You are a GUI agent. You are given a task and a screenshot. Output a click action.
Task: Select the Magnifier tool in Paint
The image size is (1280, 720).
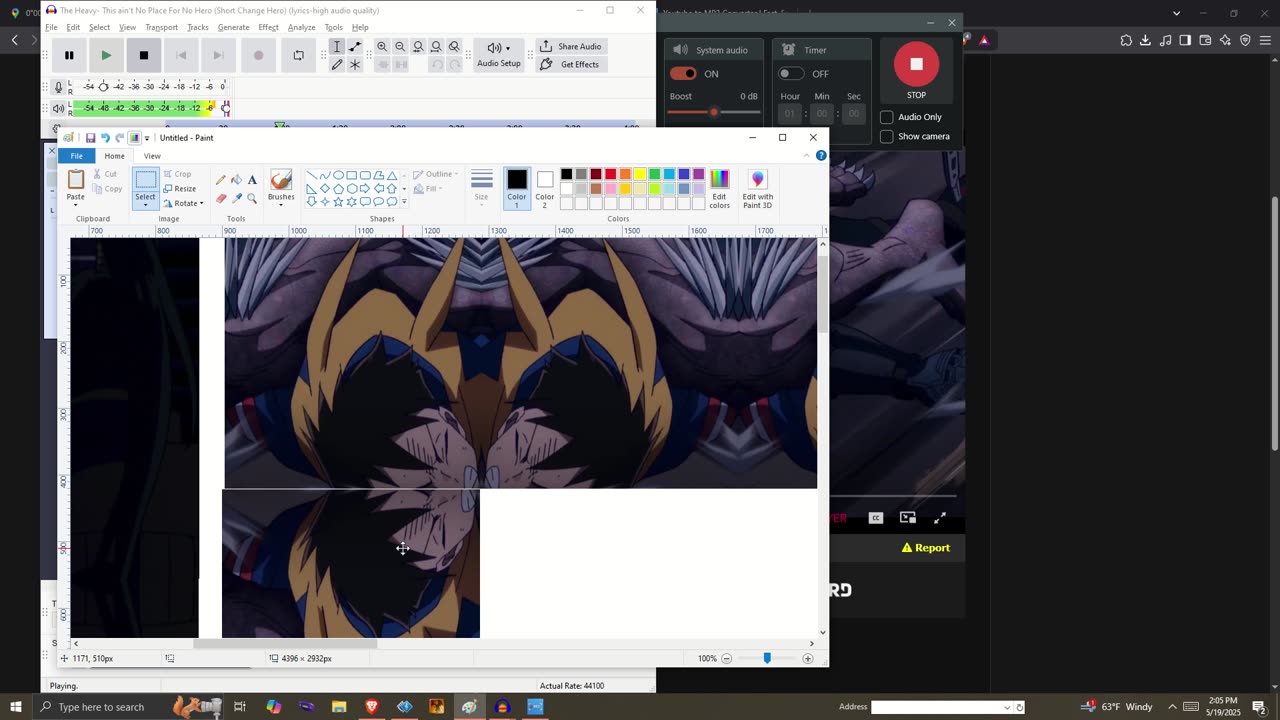252,198
